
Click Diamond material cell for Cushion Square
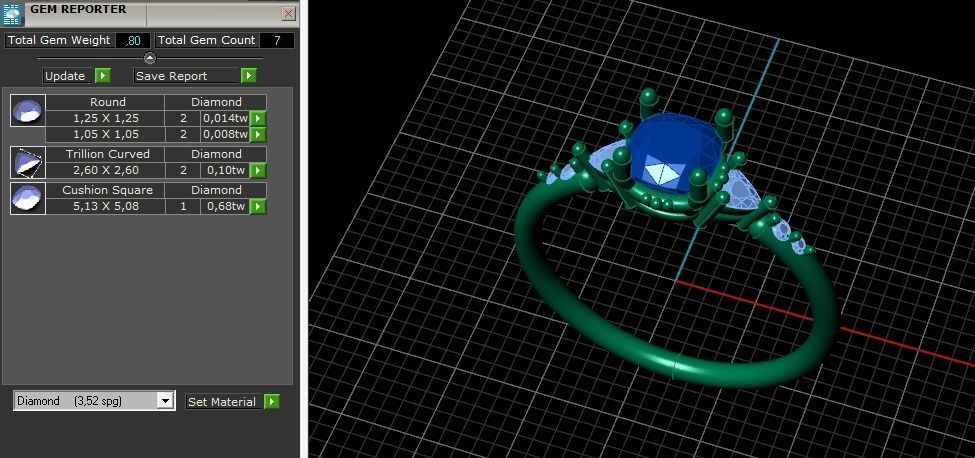(216, 190)
